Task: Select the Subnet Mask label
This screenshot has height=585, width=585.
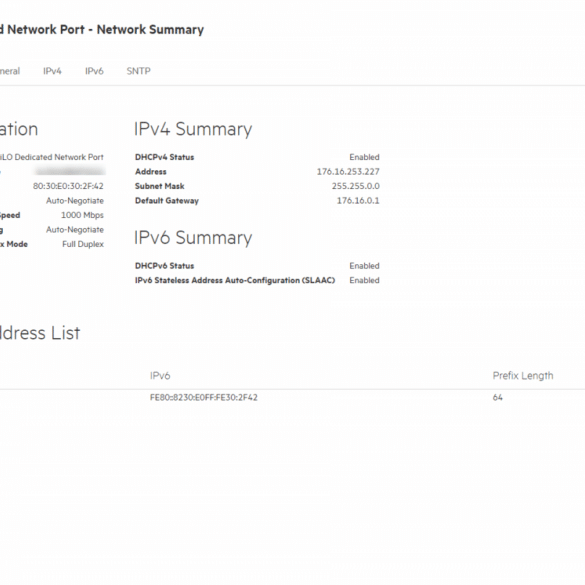Action: click(x=160, y=186)
